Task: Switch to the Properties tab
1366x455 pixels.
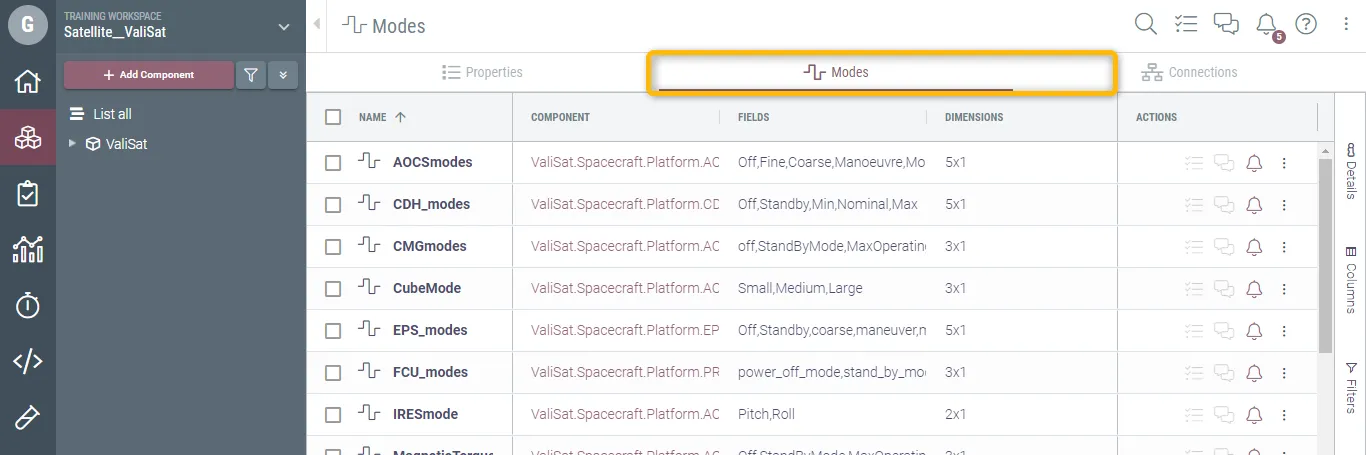Action: 482,73
